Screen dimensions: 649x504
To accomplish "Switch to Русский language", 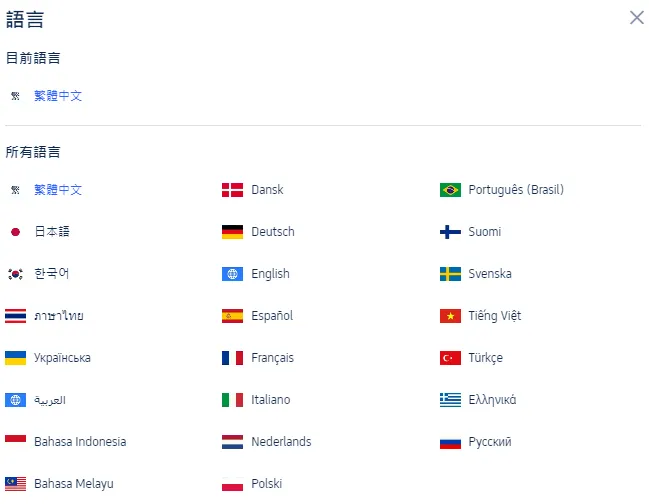I will click(x=490, y=442).
